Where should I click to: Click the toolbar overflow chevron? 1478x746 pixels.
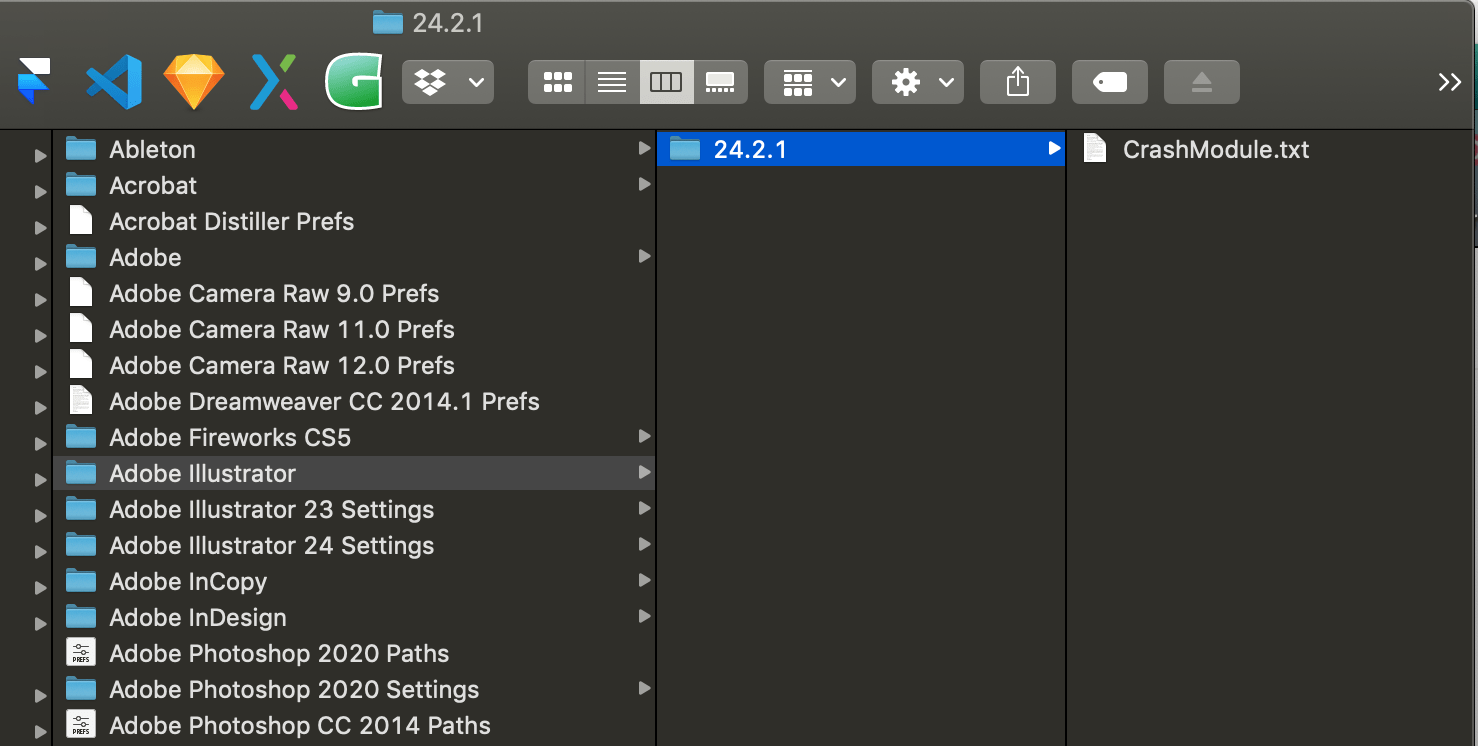coord(1449,82)
